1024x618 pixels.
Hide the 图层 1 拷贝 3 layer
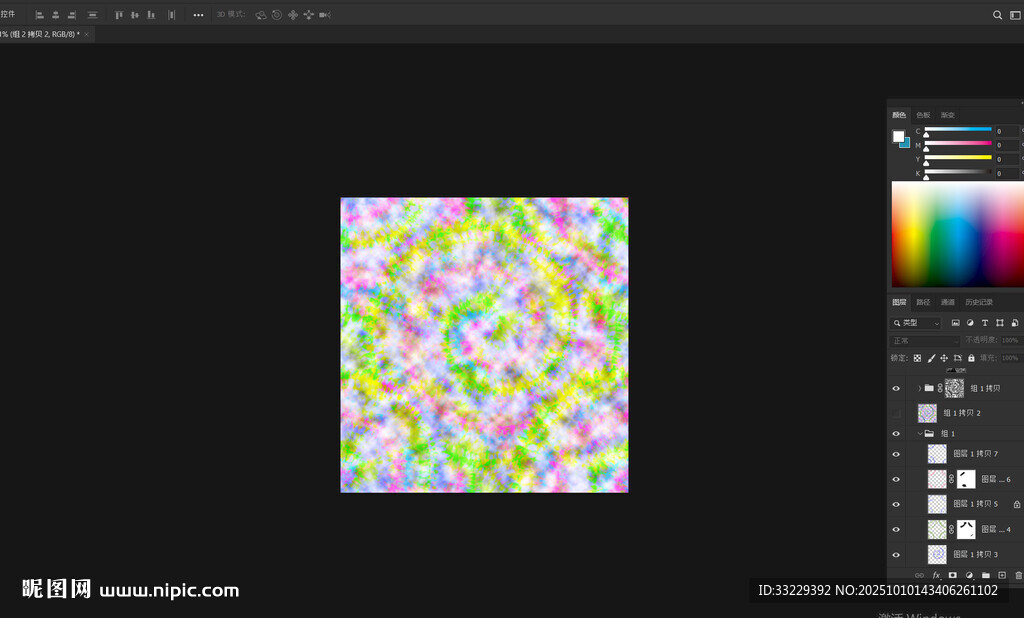tap(896, 555)
